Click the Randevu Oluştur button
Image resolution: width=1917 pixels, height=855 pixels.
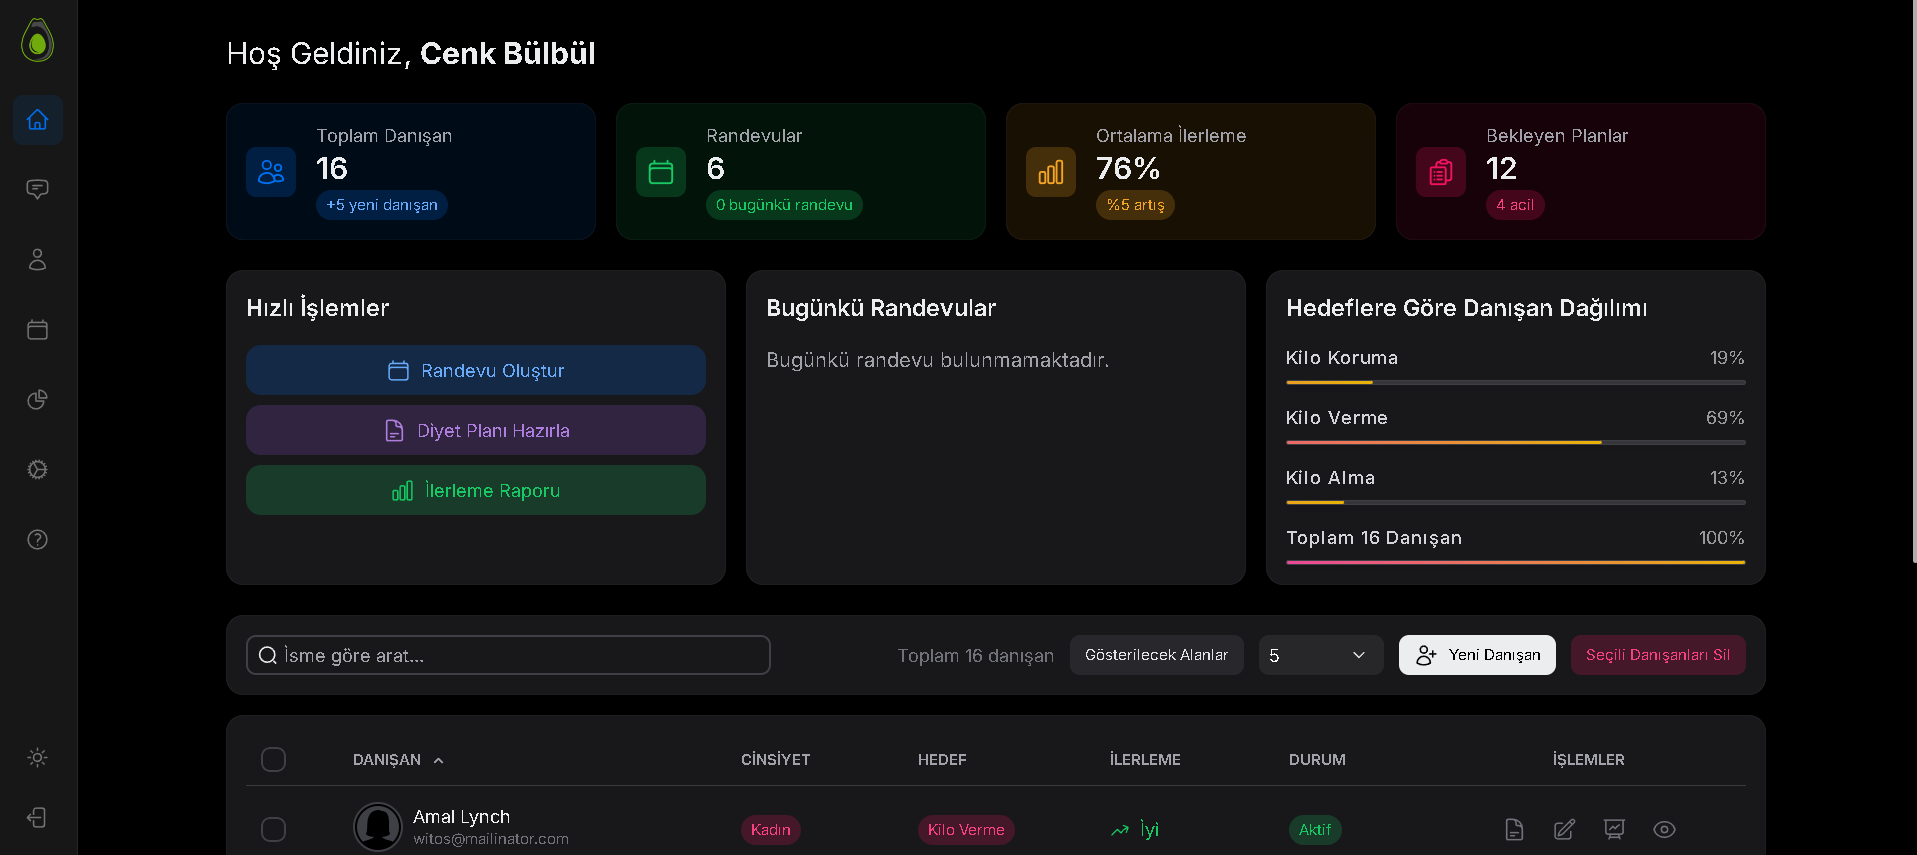point(476,371)
